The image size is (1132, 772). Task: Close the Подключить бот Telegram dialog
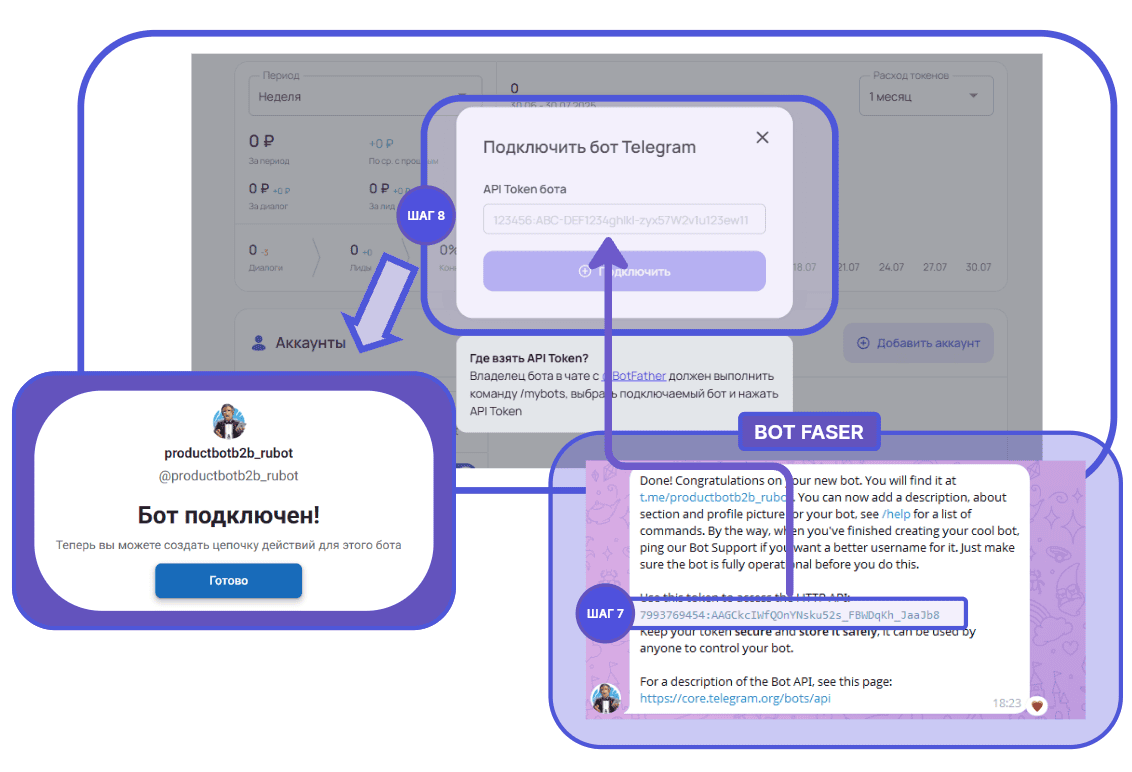pyautogui.click(x=762, y=138)
